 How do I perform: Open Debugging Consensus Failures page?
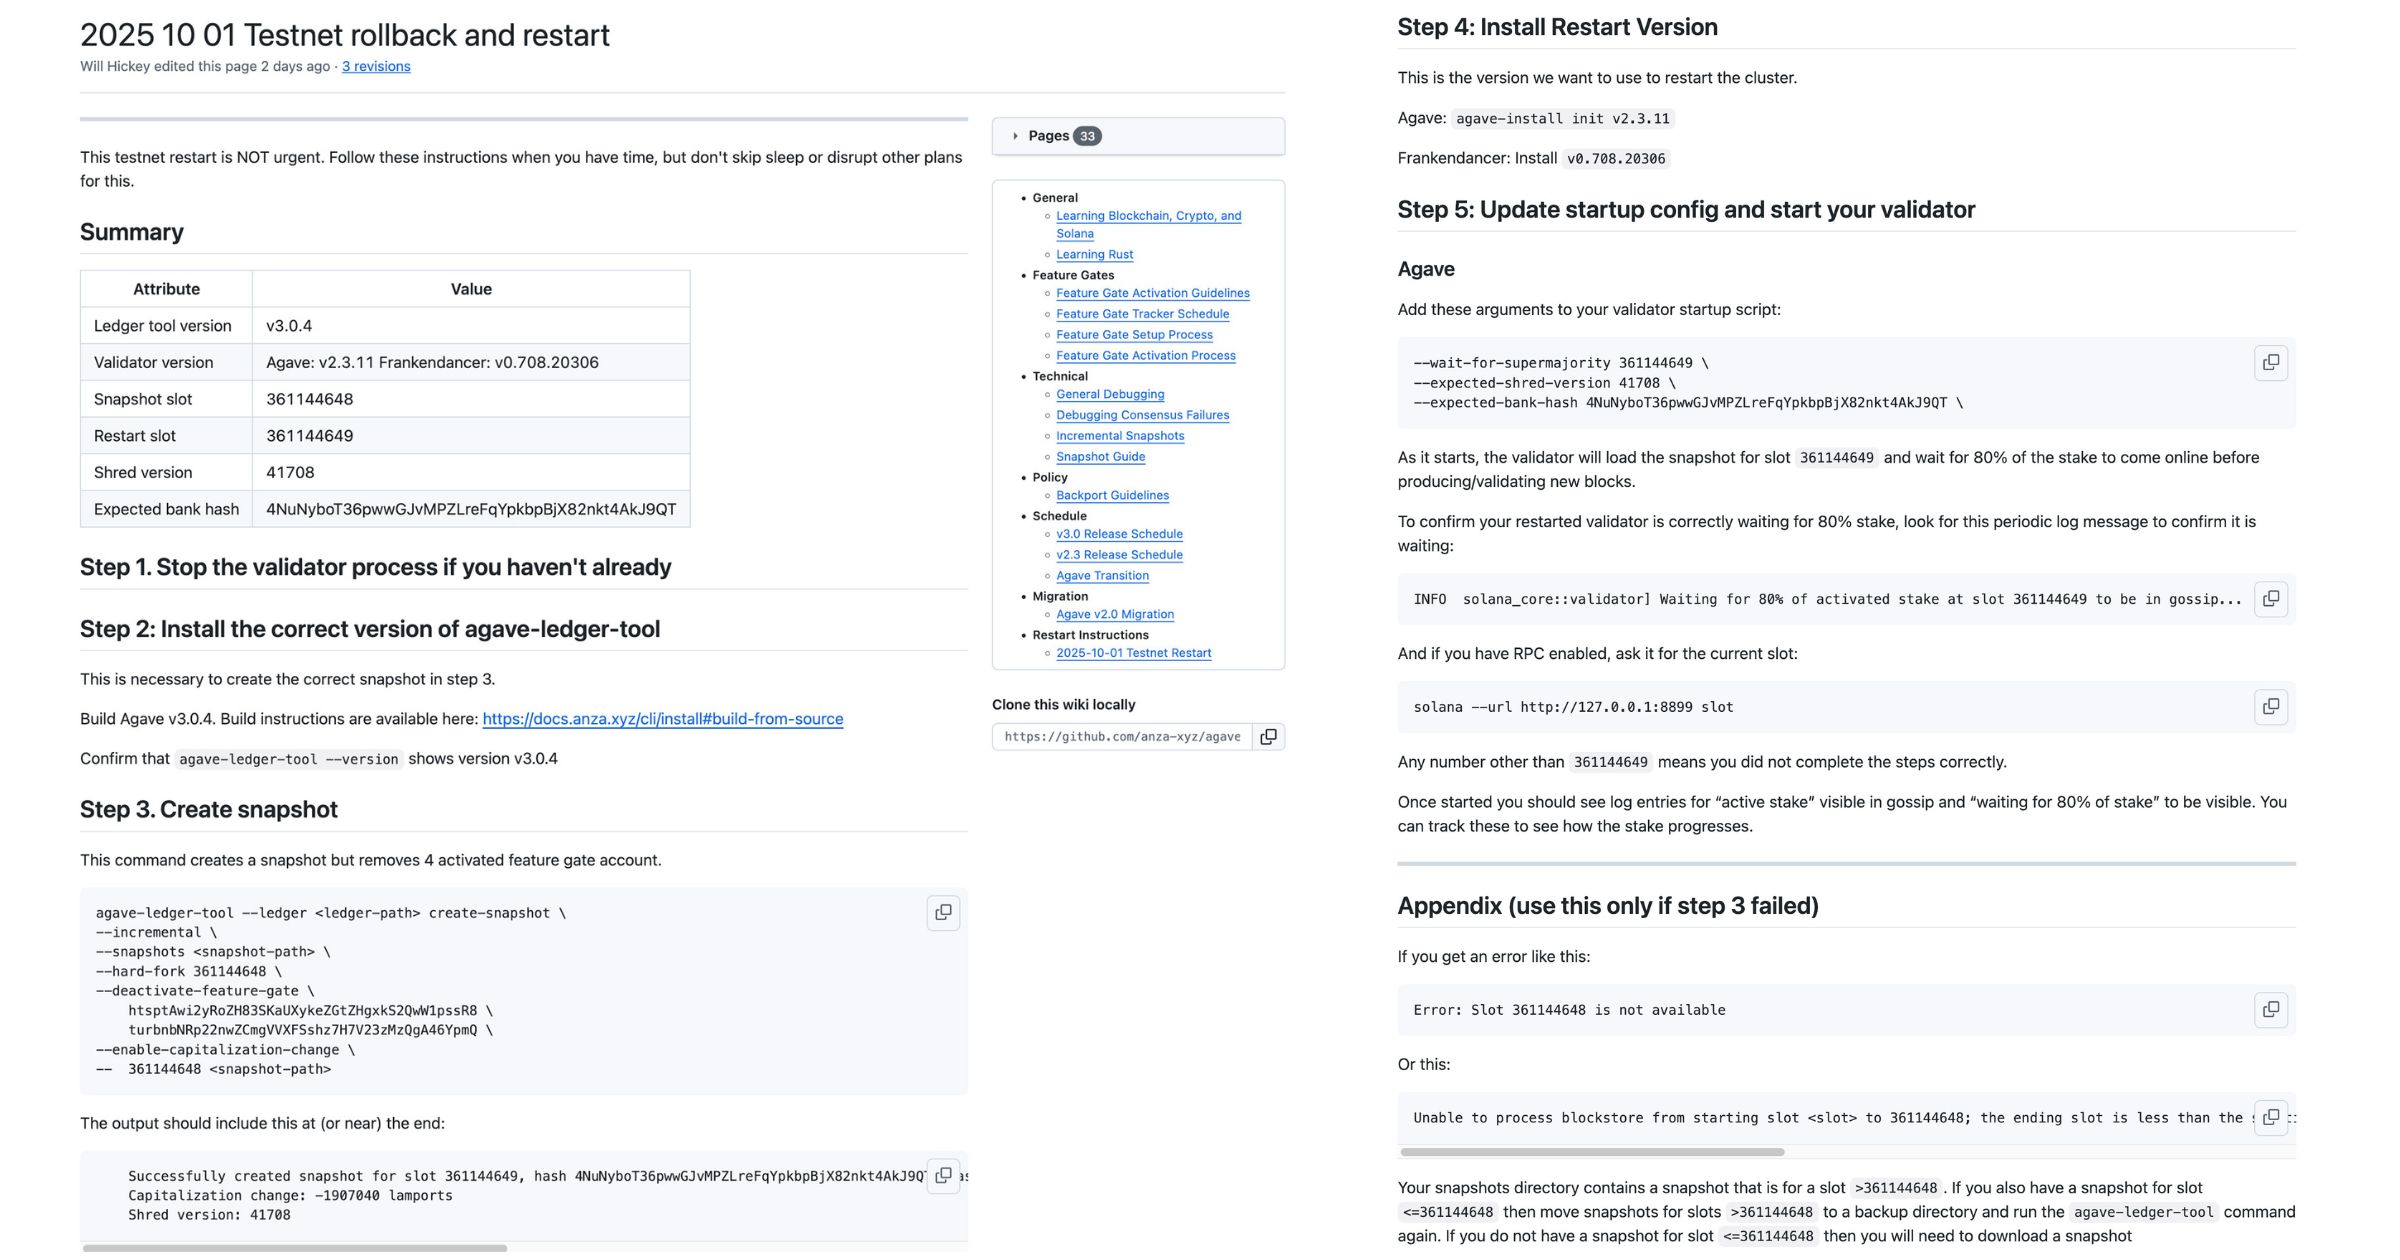coord(1142,415)
